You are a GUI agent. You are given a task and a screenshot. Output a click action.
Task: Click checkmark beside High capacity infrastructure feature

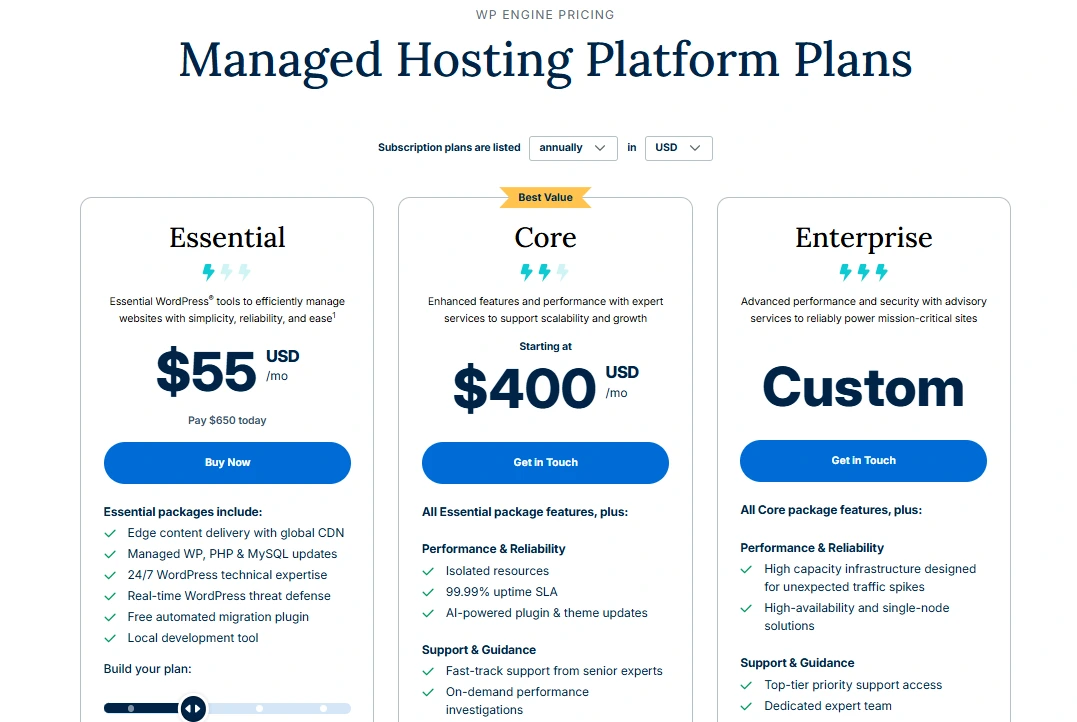click(x=745, y=569)
